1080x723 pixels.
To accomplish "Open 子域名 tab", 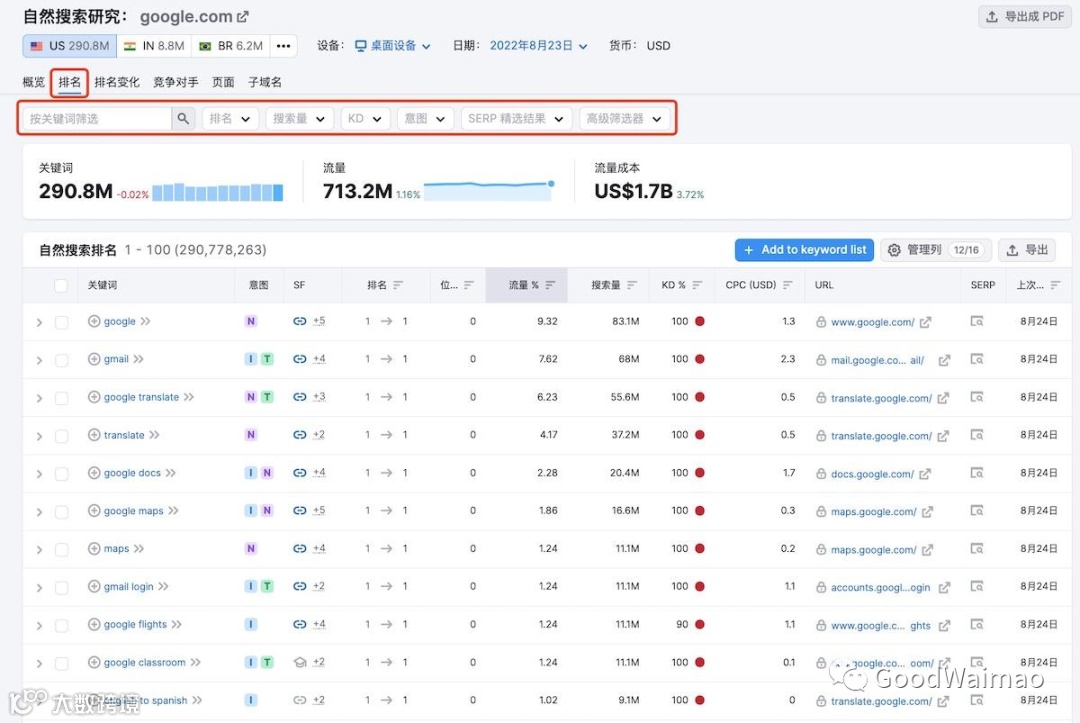I will tap(265, 82).
